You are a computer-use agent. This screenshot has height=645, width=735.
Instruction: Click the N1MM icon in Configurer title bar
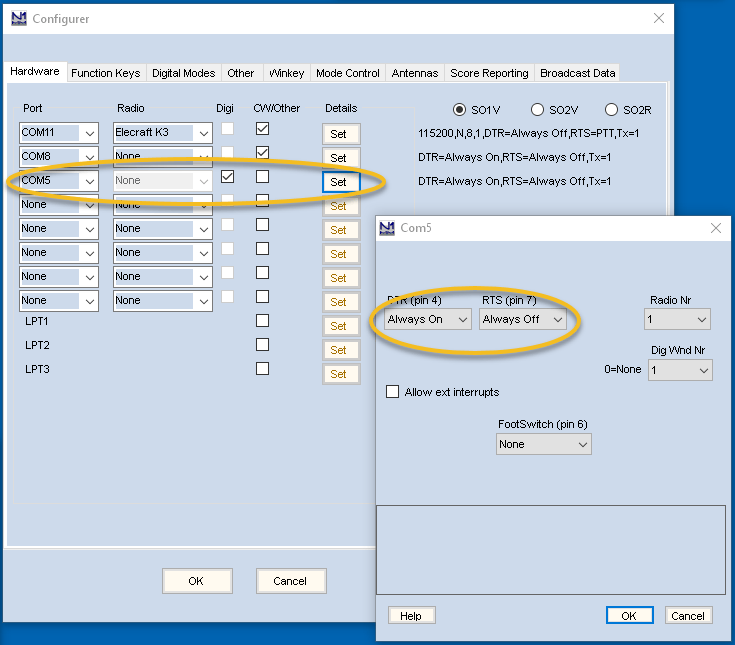pyautogui.click(x=19, y=19)
